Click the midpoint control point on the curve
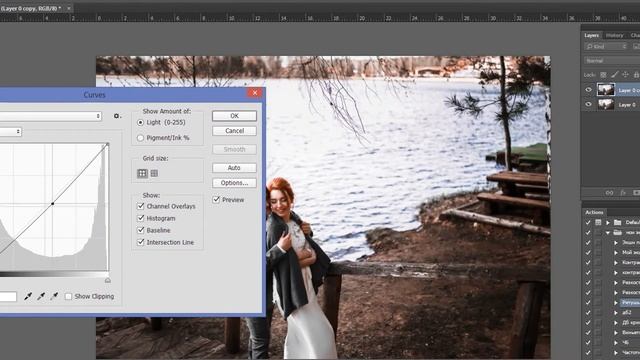The width and height of the screenshot is (640, 360). click(53, 204)
